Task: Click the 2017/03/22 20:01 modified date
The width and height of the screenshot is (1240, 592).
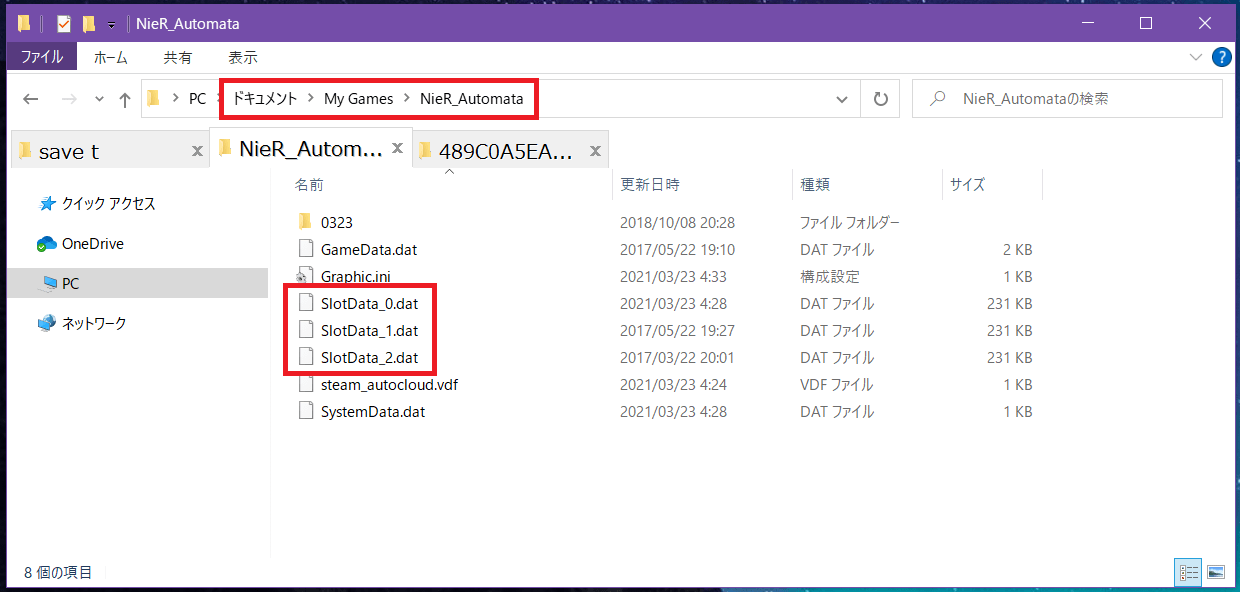Action: pos(677,357)
